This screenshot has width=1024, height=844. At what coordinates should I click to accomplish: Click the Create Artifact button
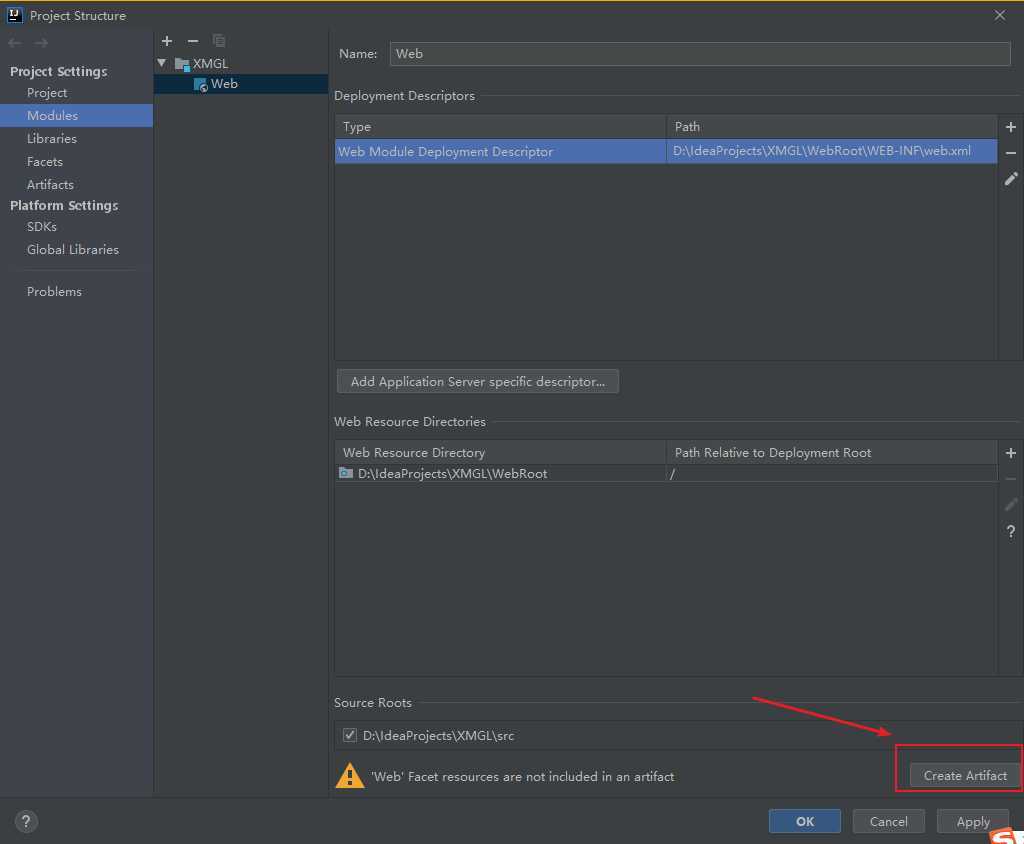(x=965, y=775)
